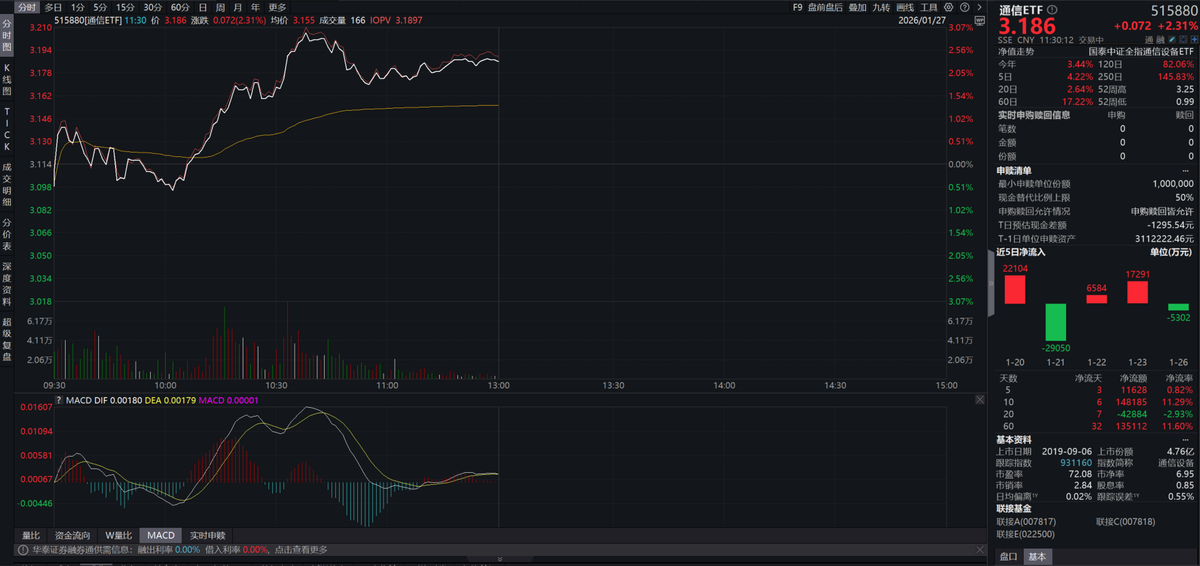Screen dimensions: 1200x566
Task: Click the 1-21 net outflow green bar
Action: 1055,321
